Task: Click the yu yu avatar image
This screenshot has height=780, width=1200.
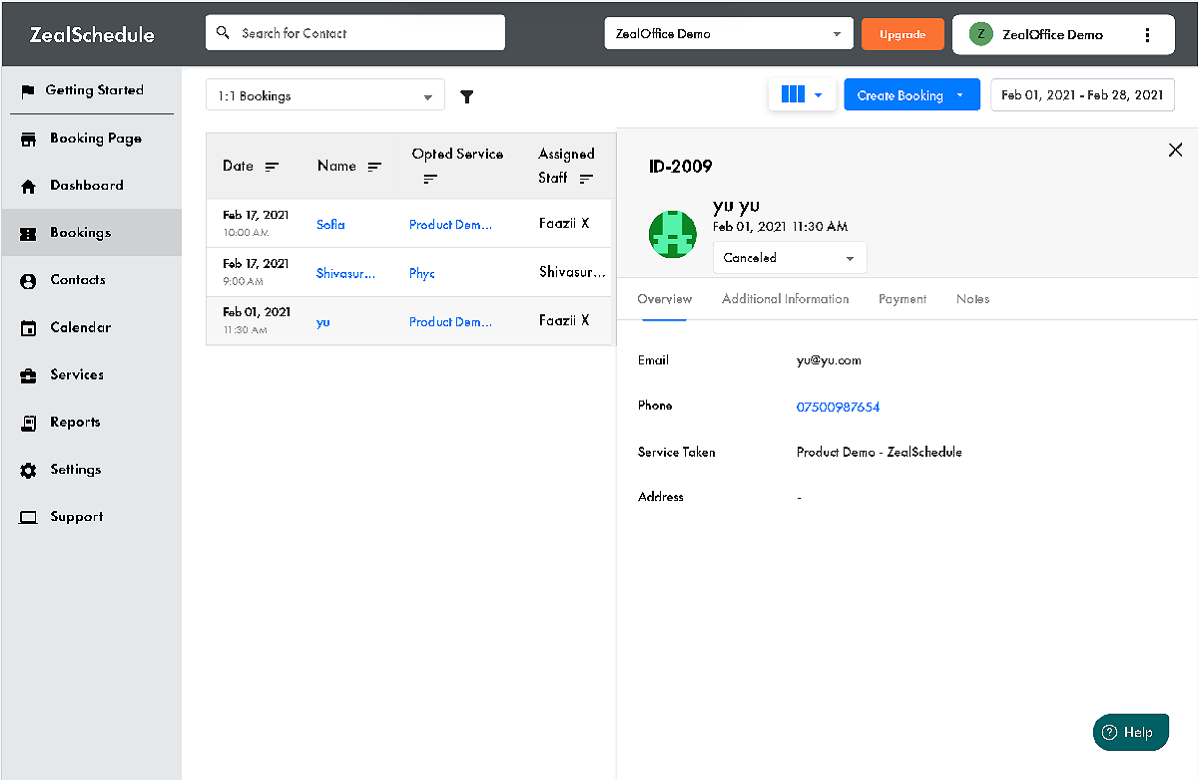Action: pos(673,234)
